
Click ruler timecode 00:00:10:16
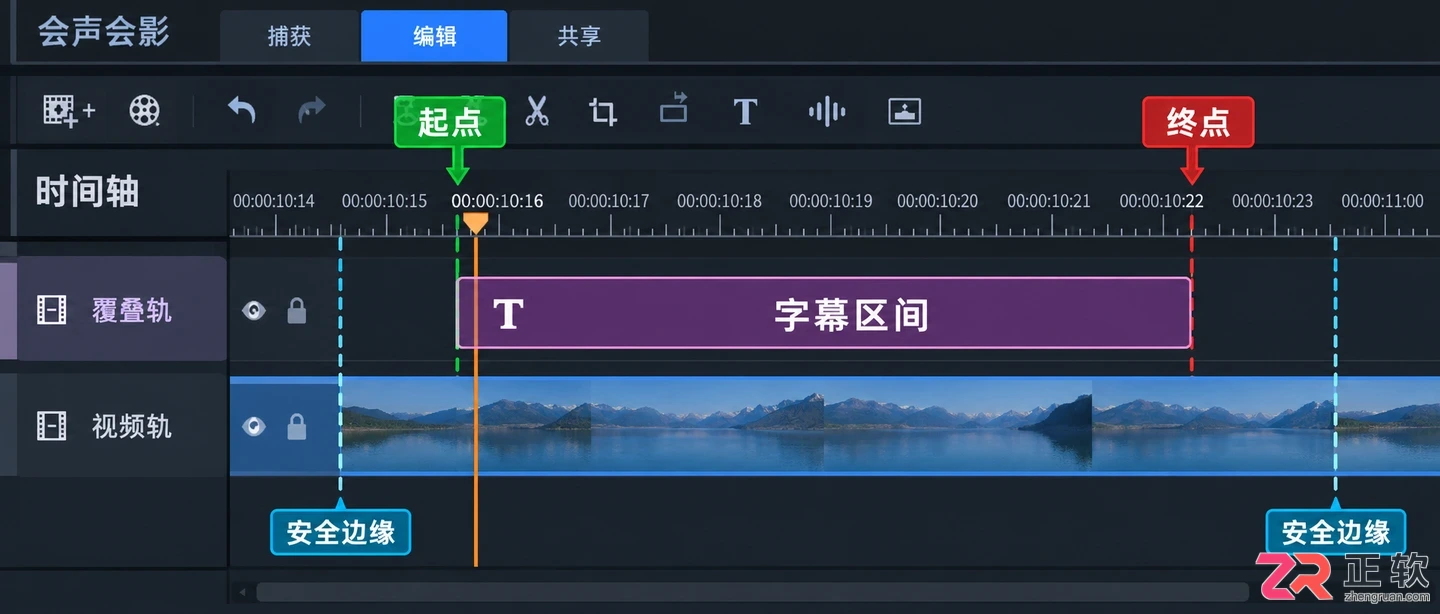coord(497,201)
